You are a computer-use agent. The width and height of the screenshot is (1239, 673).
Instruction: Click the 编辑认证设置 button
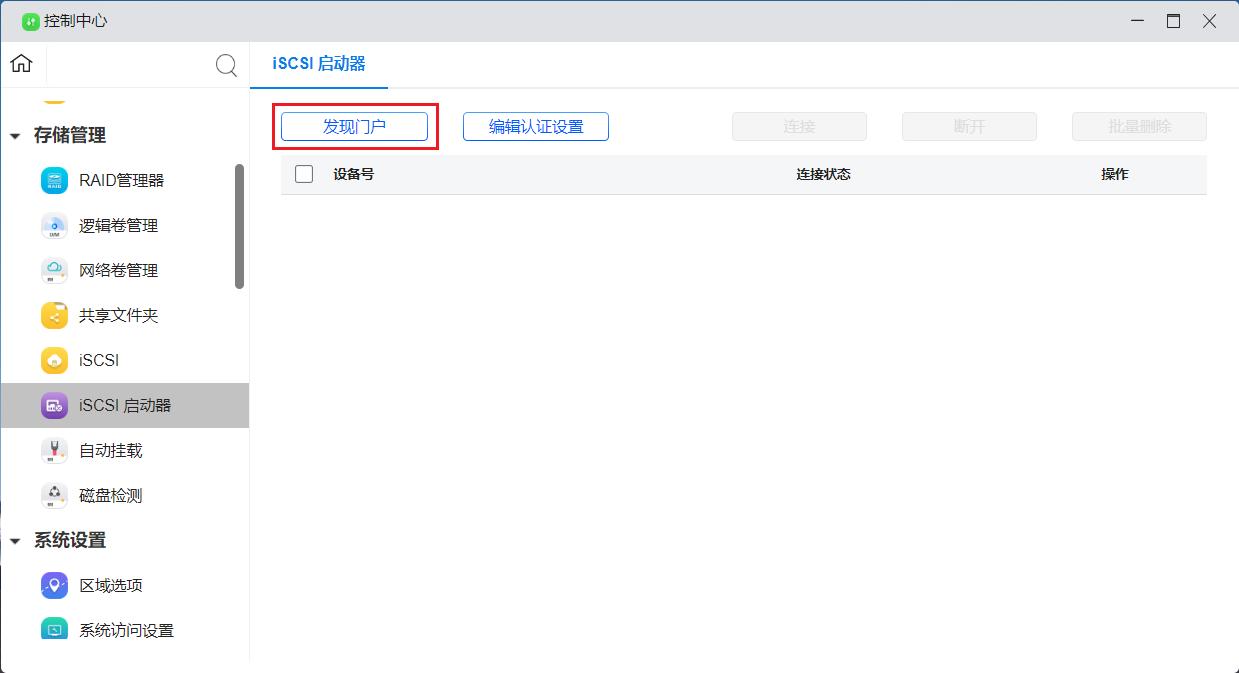click(535, 127)
